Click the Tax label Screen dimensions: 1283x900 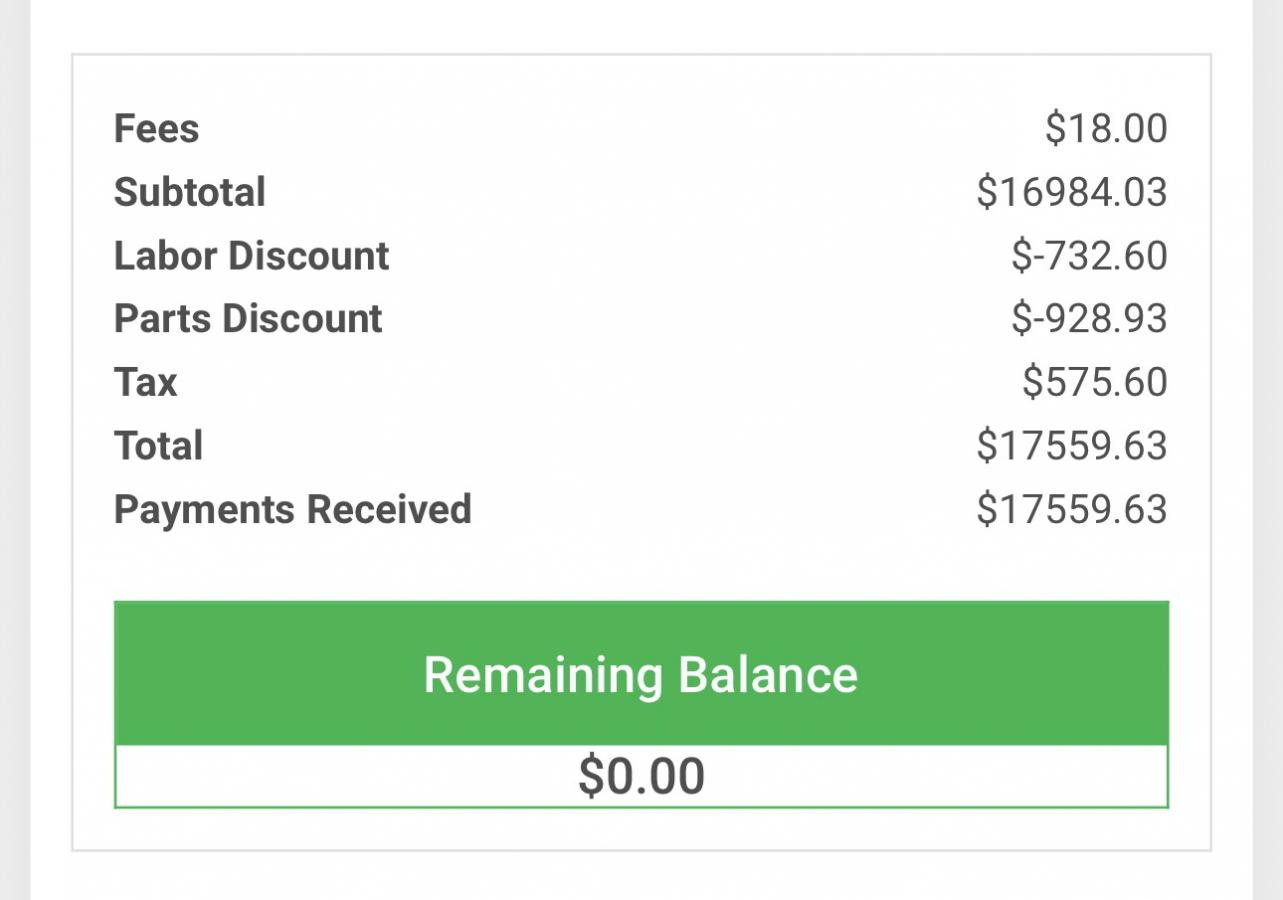(x=145, y=382)
